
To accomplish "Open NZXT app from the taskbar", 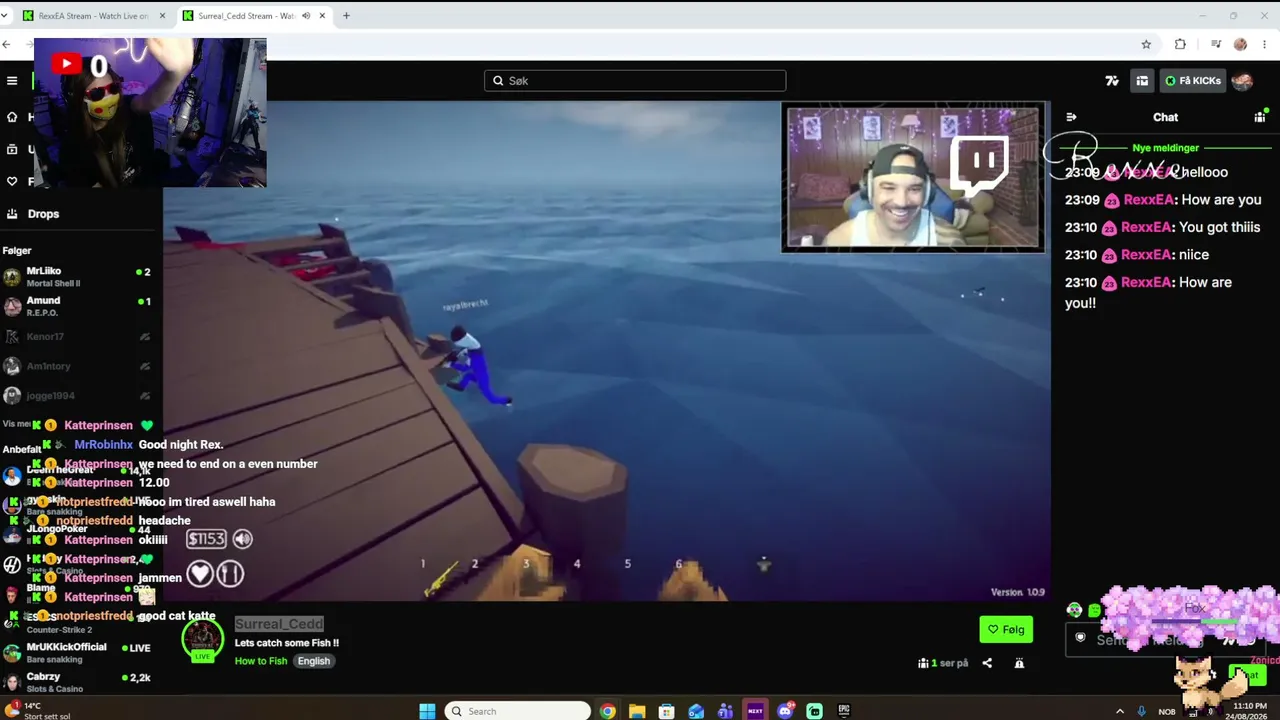I will (x=755, y=711).
